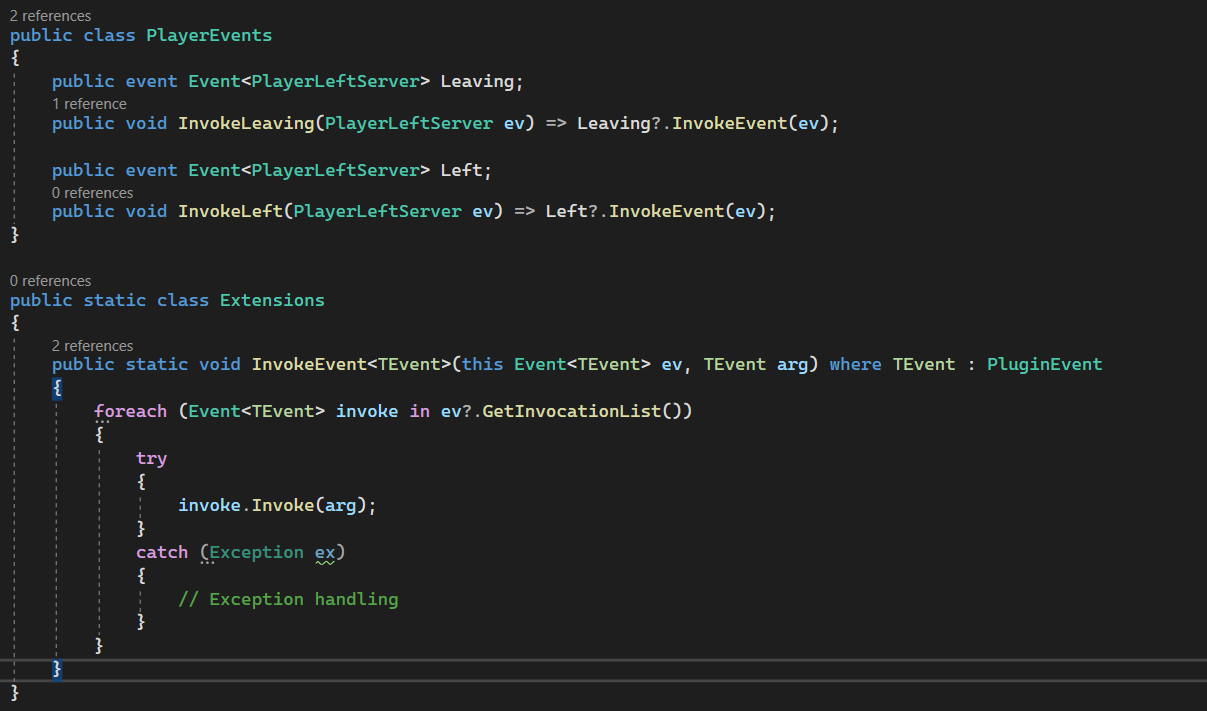Click the 'foreach' keyword
This screenshot has height=711, width=1207.
click(x=131, y=411)
